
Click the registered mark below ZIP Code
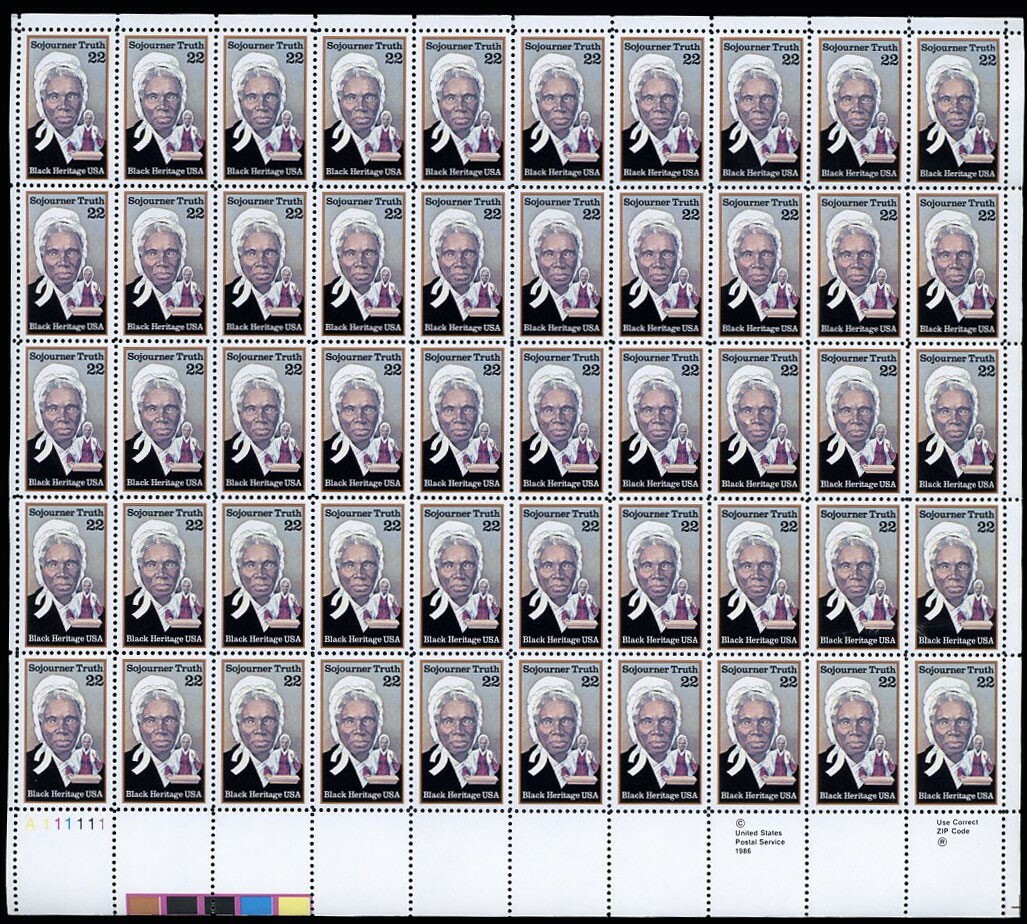(x=941, y=842)
